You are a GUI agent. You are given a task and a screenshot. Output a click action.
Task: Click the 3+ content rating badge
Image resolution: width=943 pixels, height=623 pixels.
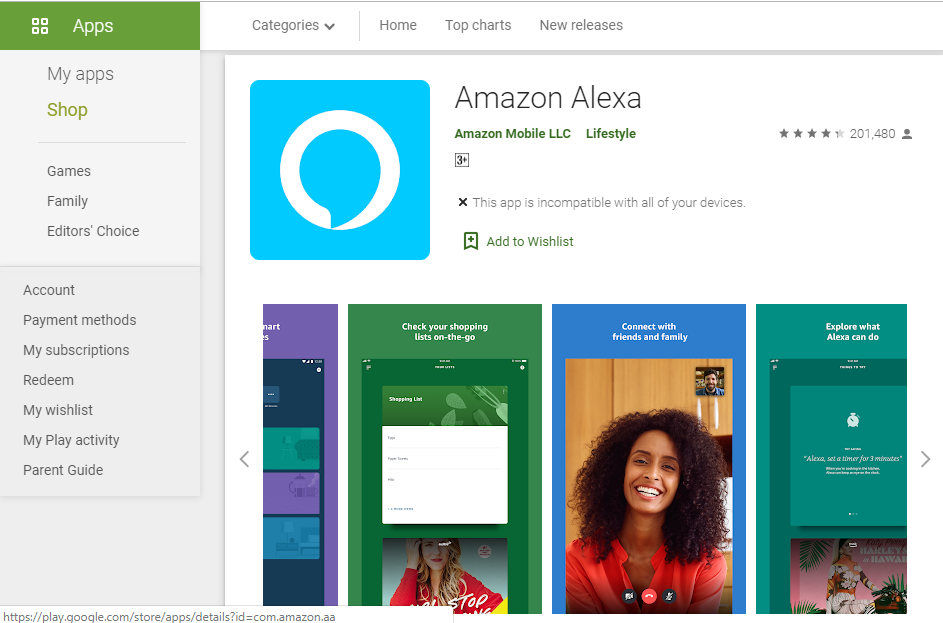(x=462, y=160)
